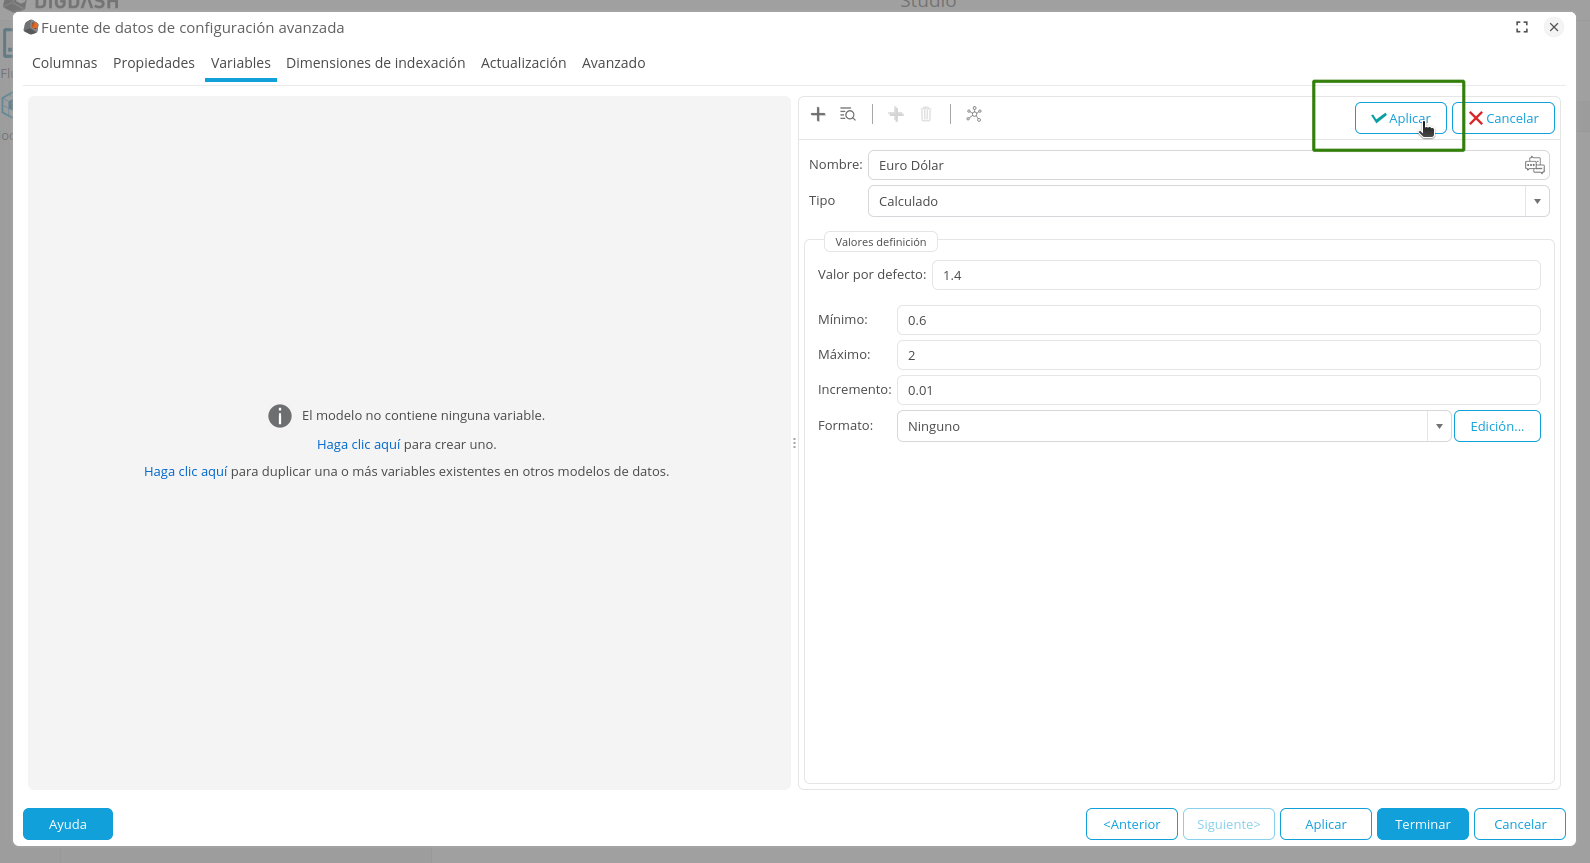Click the Edición... format button
Viewport: 1590px width, 863px height.
[x=1497, y=426]
